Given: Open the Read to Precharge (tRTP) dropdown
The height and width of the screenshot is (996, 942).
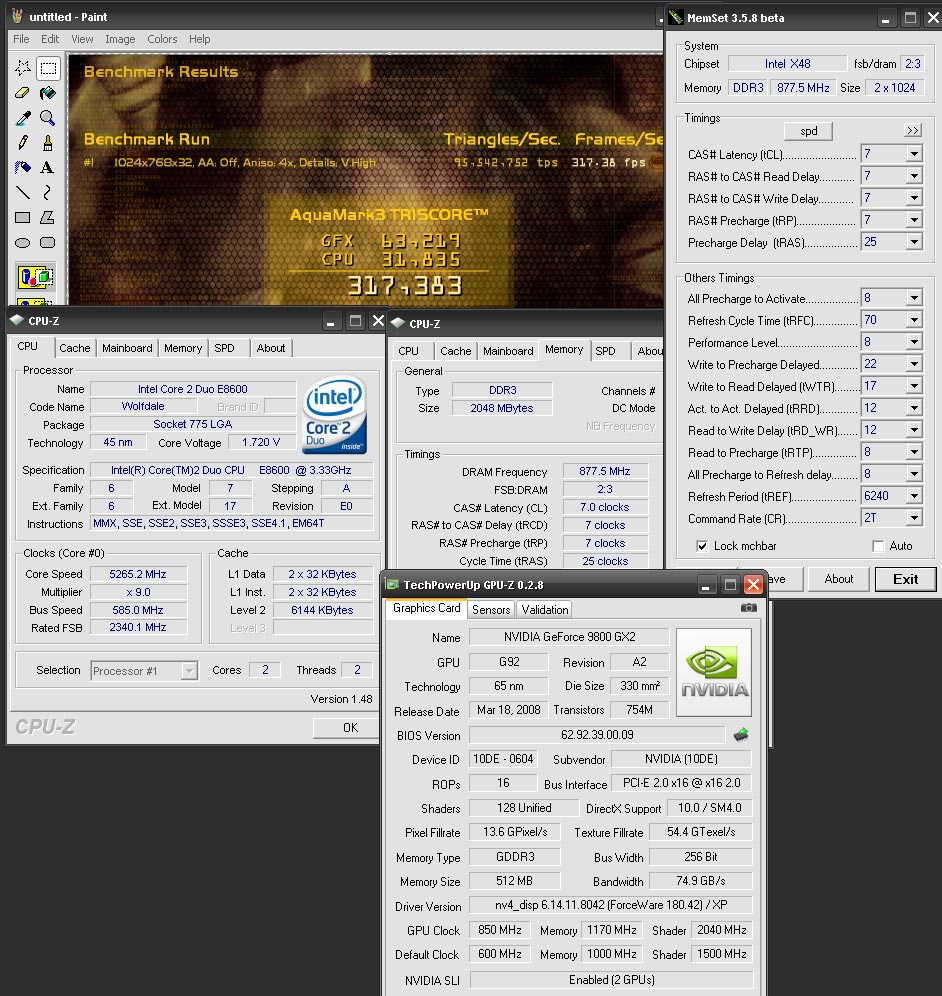Looking at the screenshot, I should coord(913,452).
